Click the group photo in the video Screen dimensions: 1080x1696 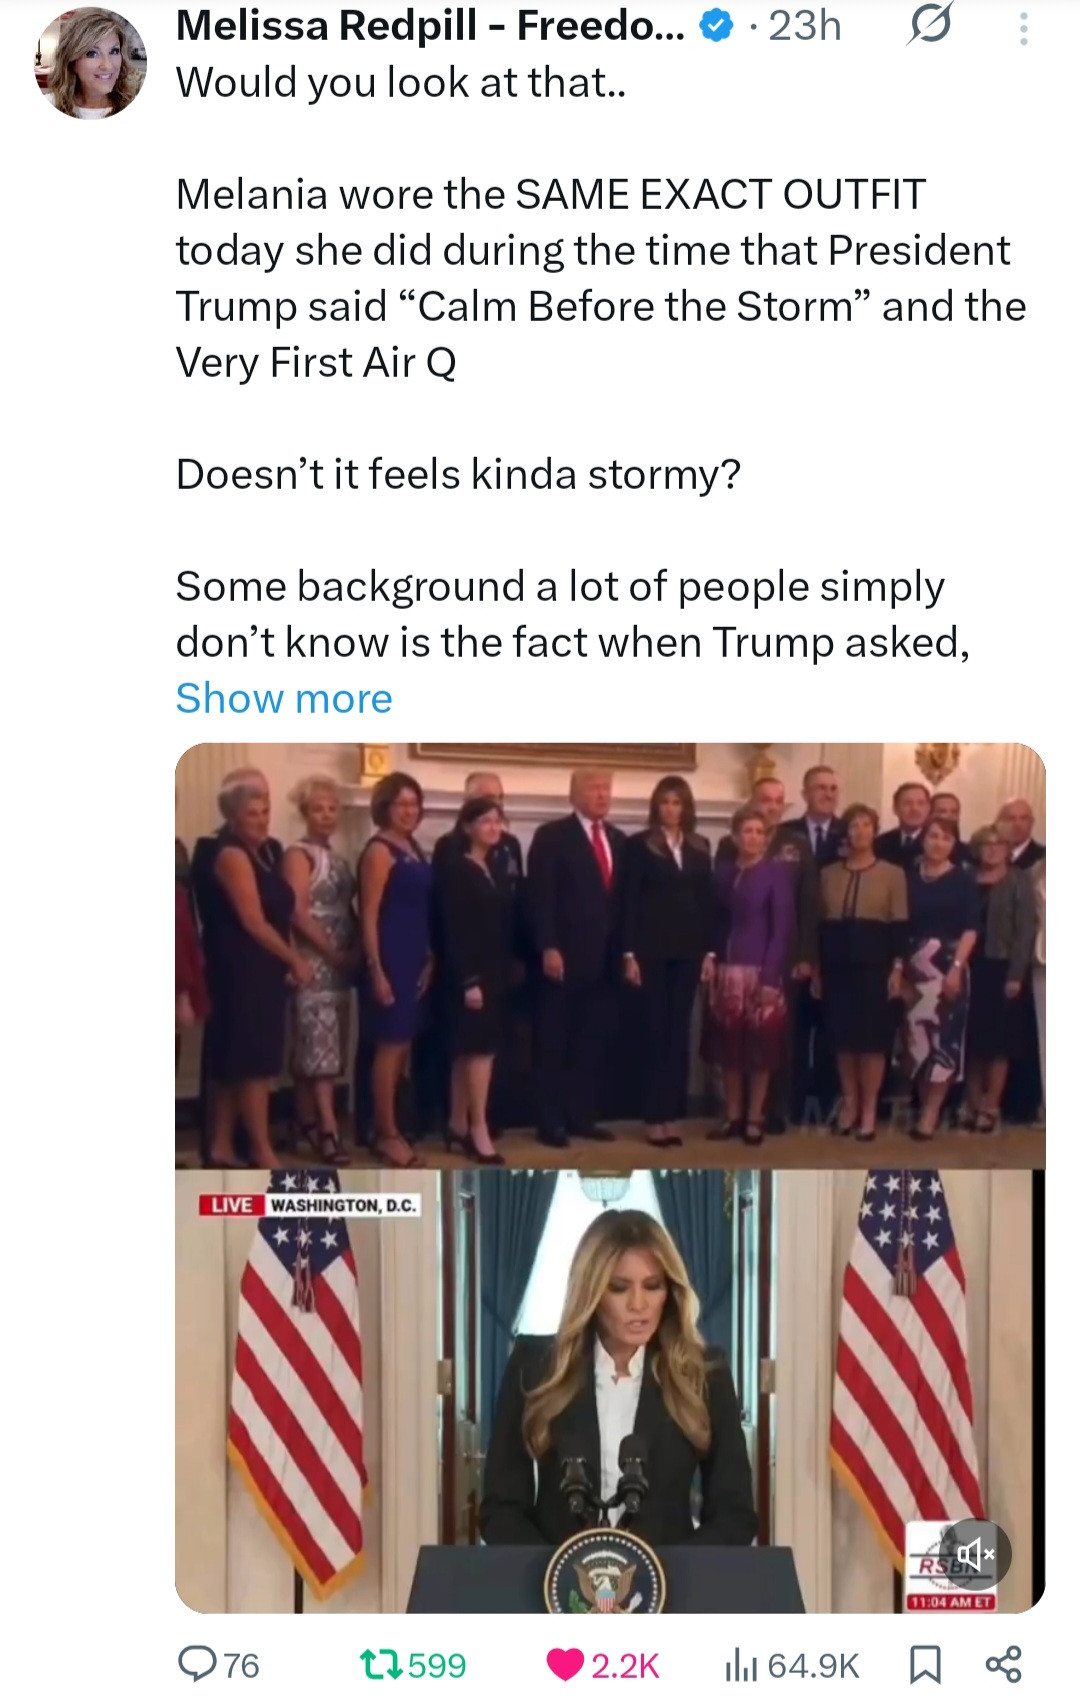click(610, 955)
